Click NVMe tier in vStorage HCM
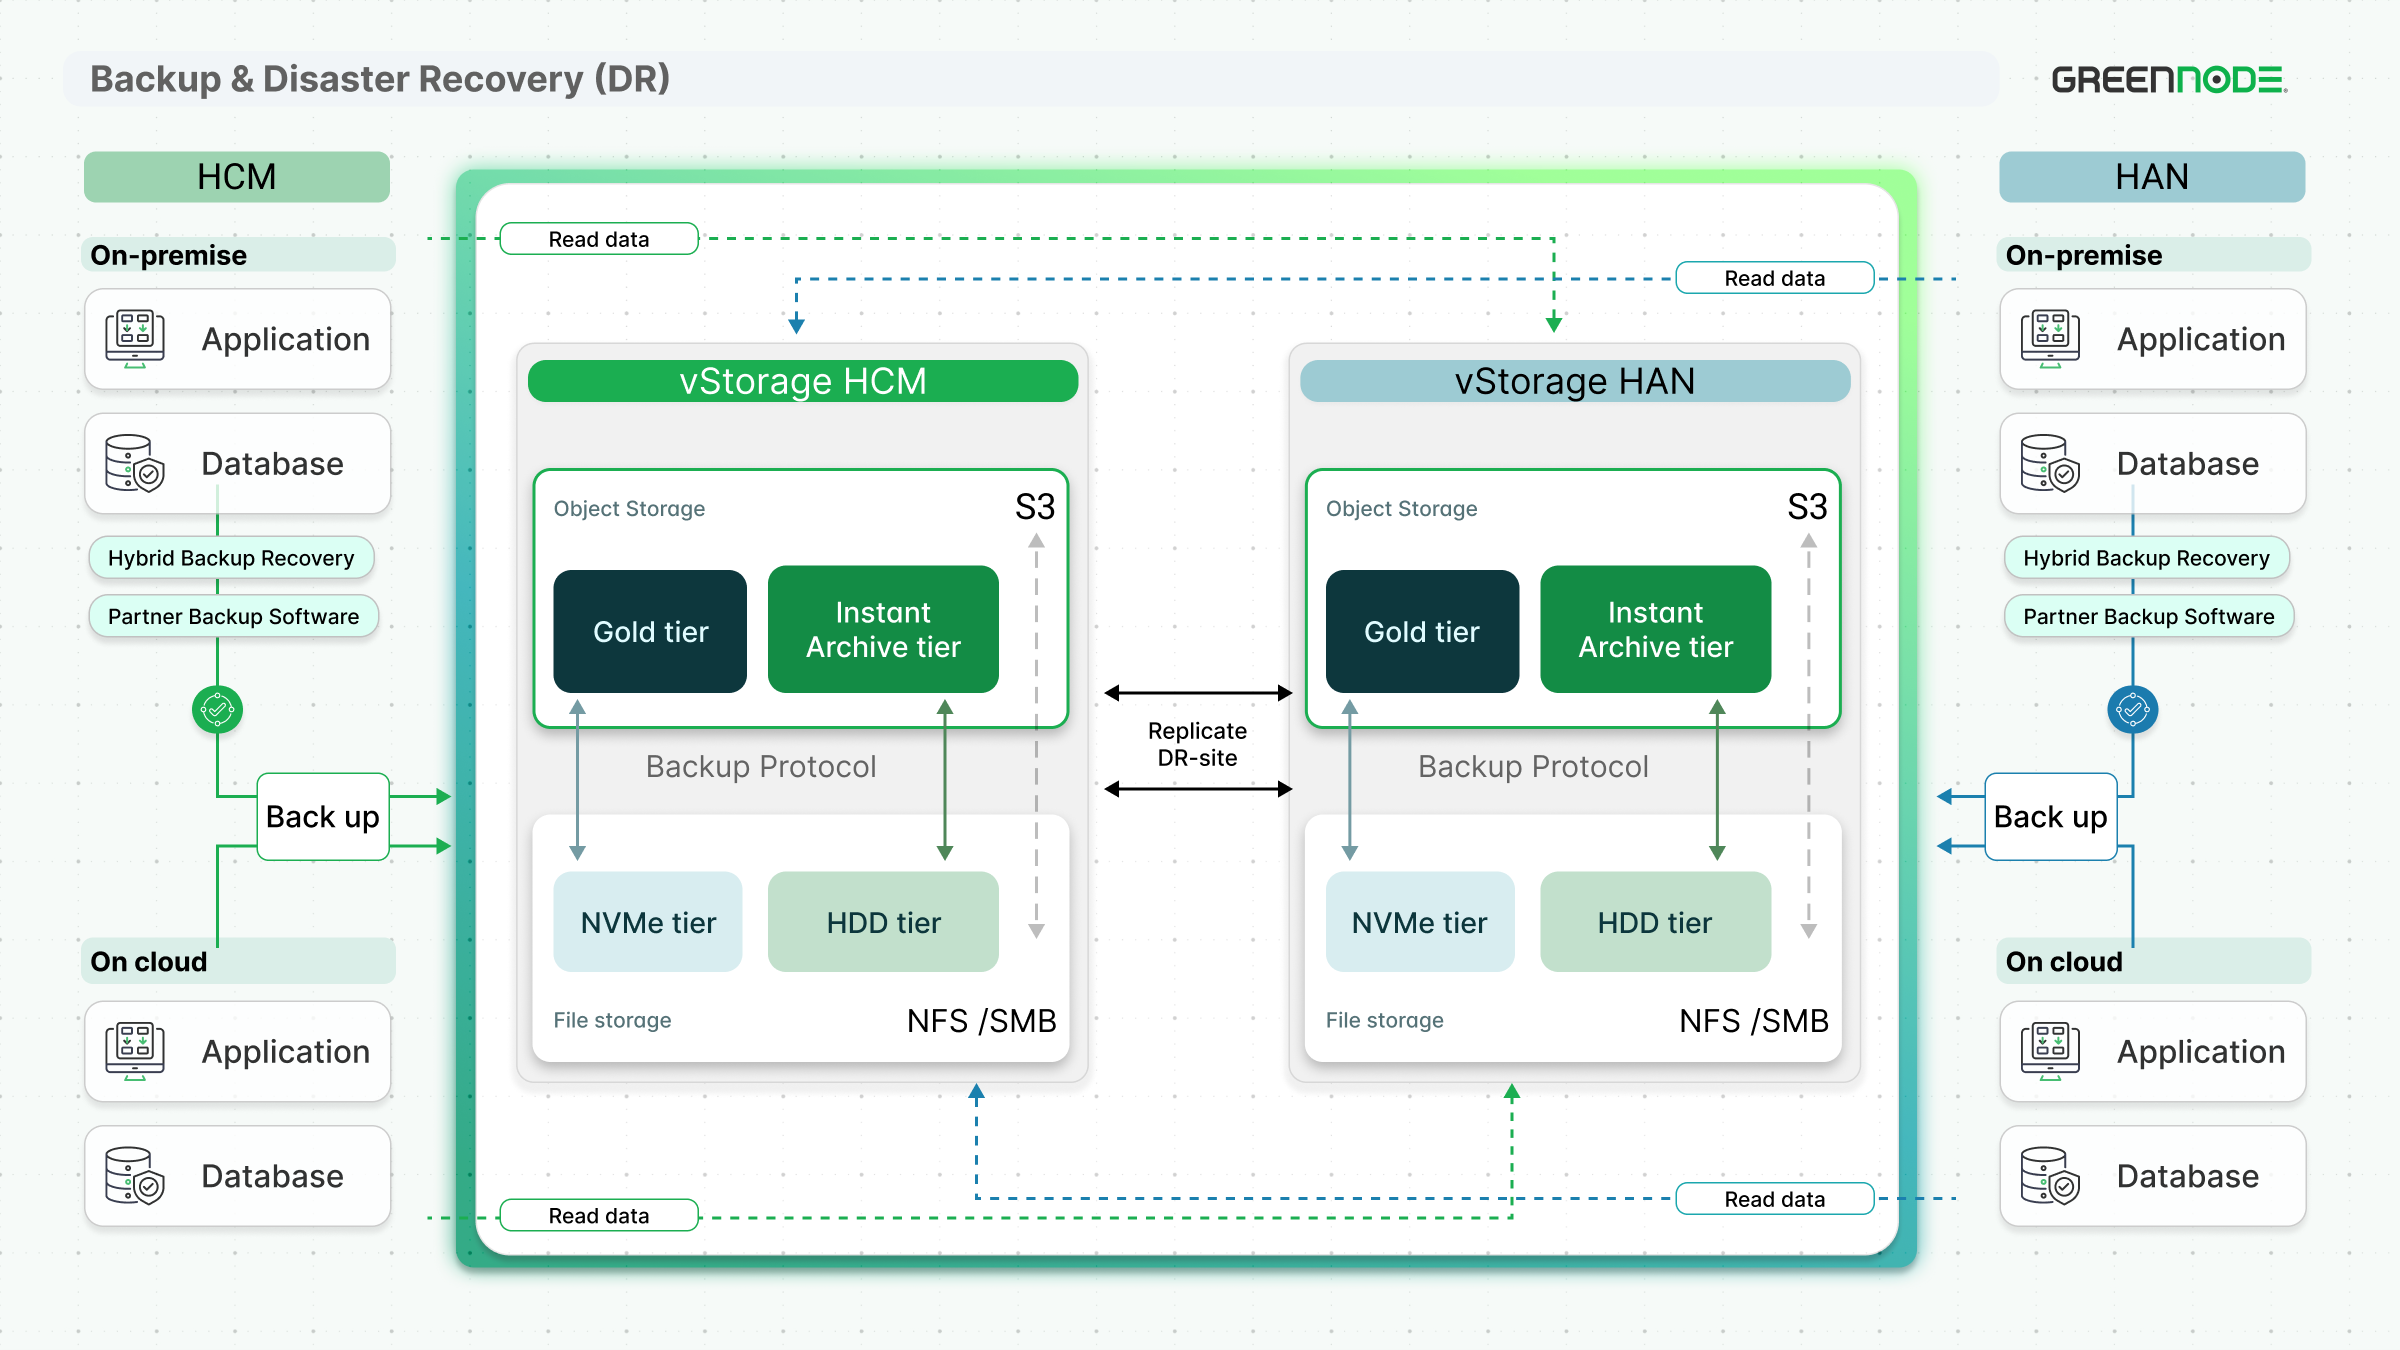Screen dimensions: 2400x1350 [x=648, y=922]
